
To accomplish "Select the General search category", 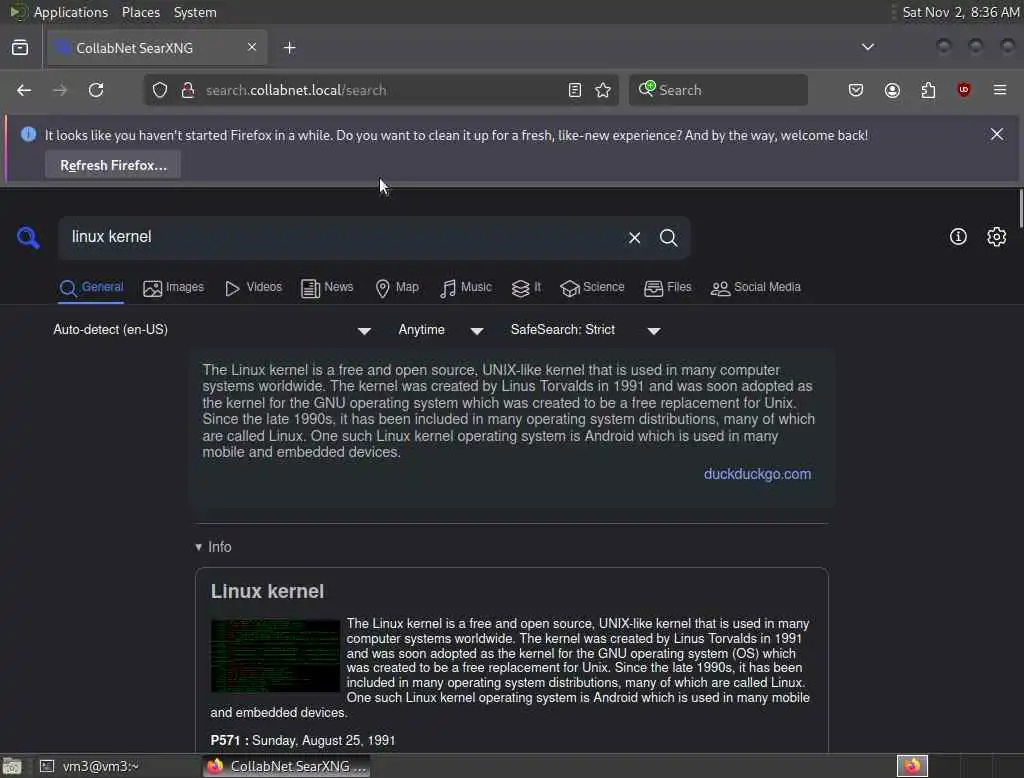I will point(91,287).
